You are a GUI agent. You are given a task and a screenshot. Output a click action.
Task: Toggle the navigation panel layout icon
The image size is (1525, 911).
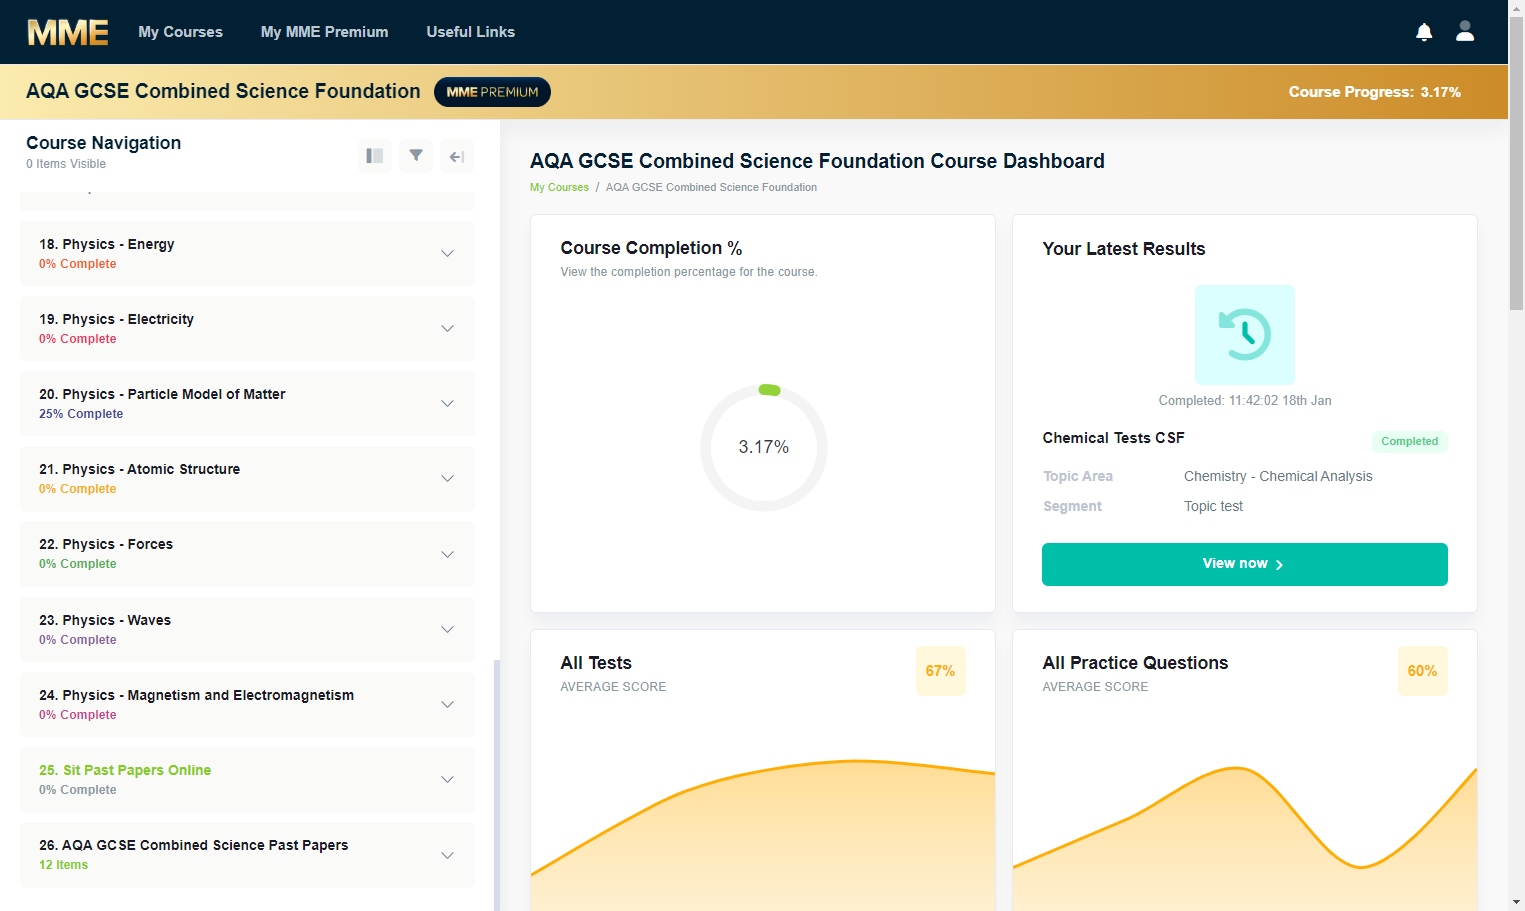point(375,156)
